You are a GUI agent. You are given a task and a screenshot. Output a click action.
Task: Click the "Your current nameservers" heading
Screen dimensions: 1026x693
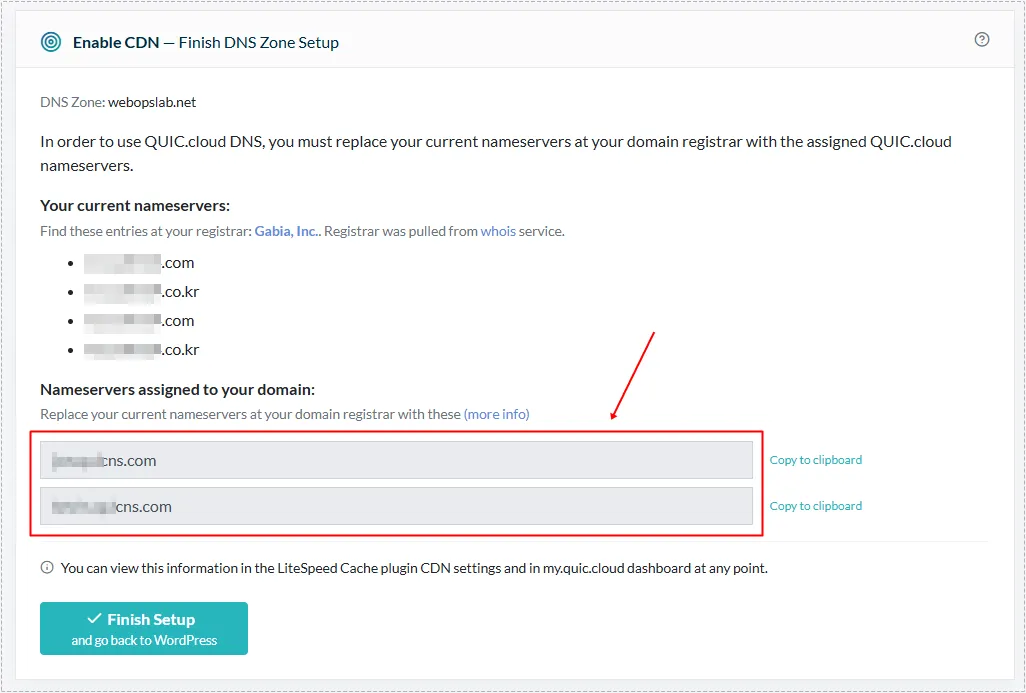[135, 206]
